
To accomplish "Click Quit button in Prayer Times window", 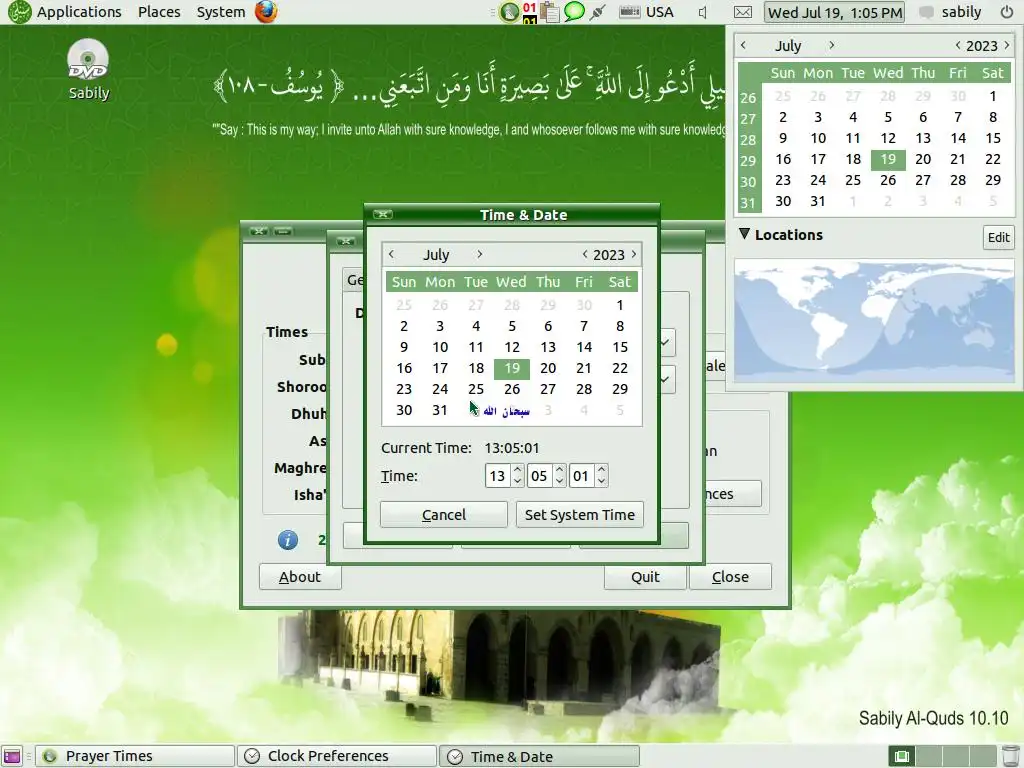I will [x=645, y=577].
